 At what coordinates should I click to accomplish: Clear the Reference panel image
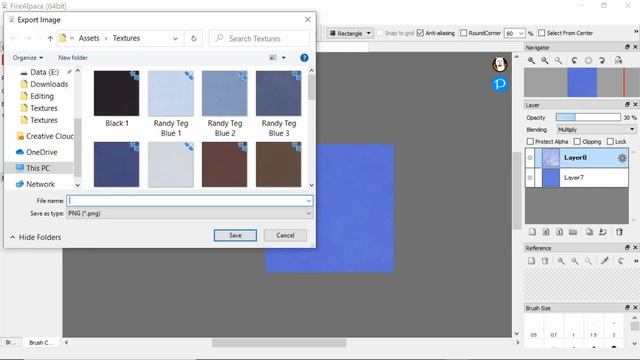pyautogui.click(x=545, y=261)
